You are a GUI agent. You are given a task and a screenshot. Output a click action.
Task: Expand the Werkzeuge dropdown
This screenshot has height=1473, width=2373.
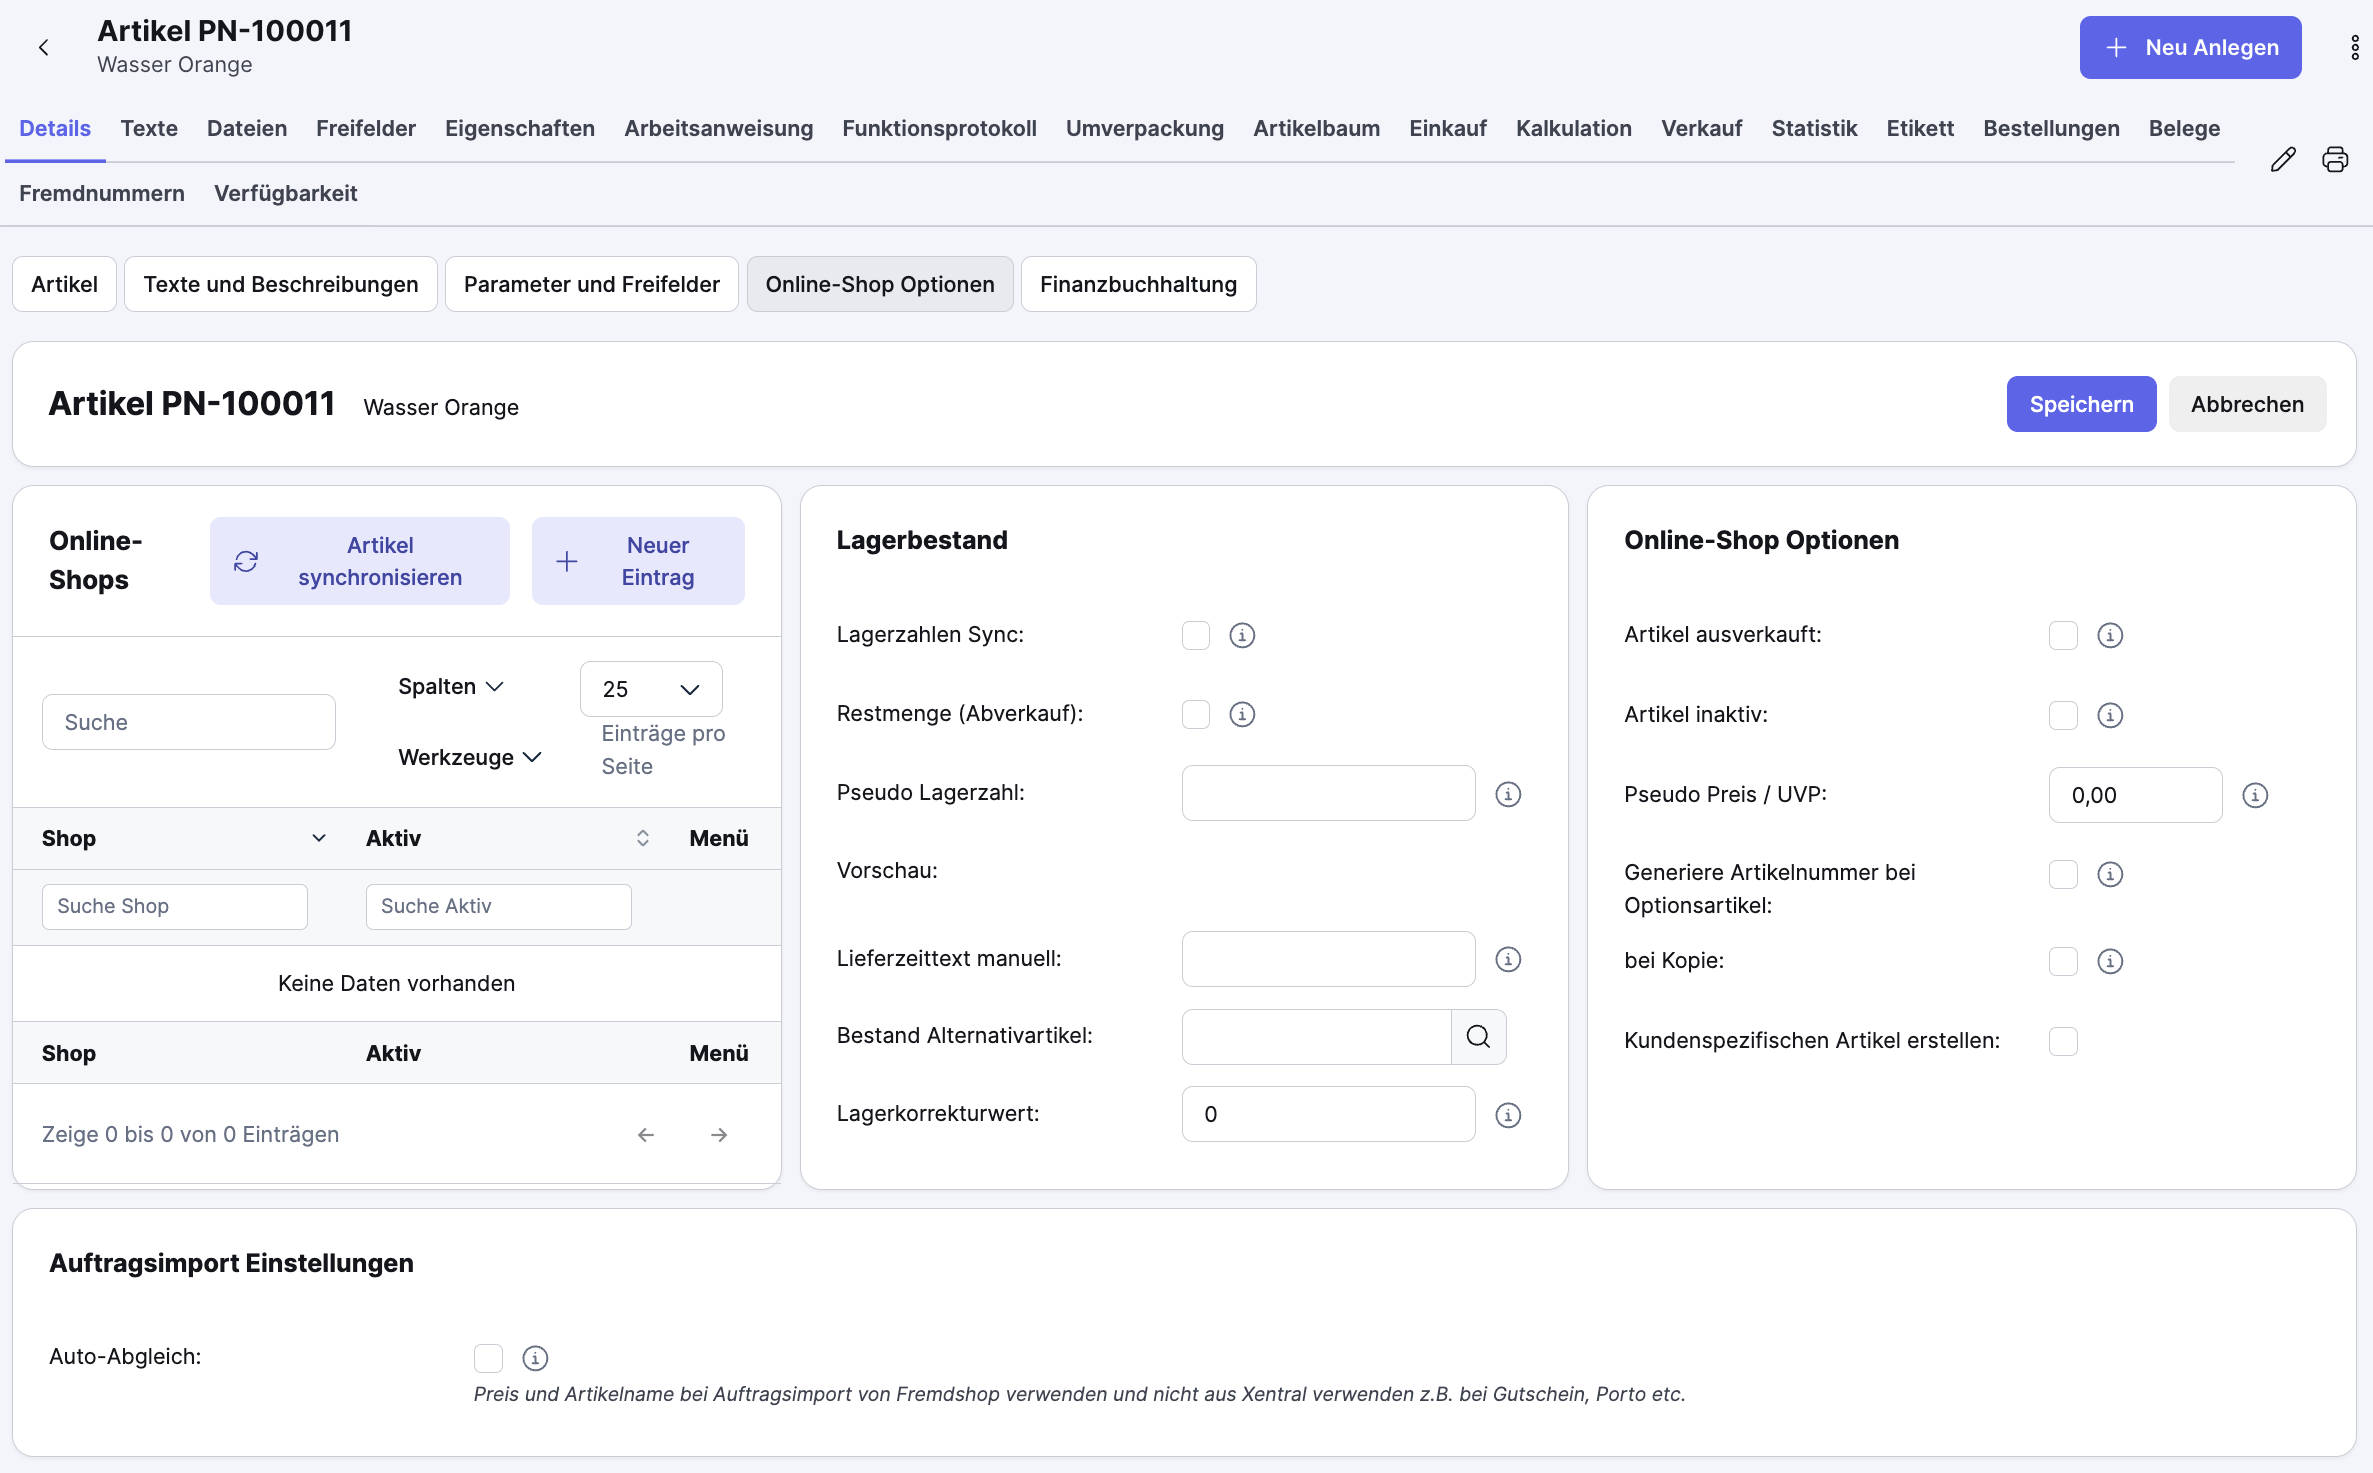point(468,757)
